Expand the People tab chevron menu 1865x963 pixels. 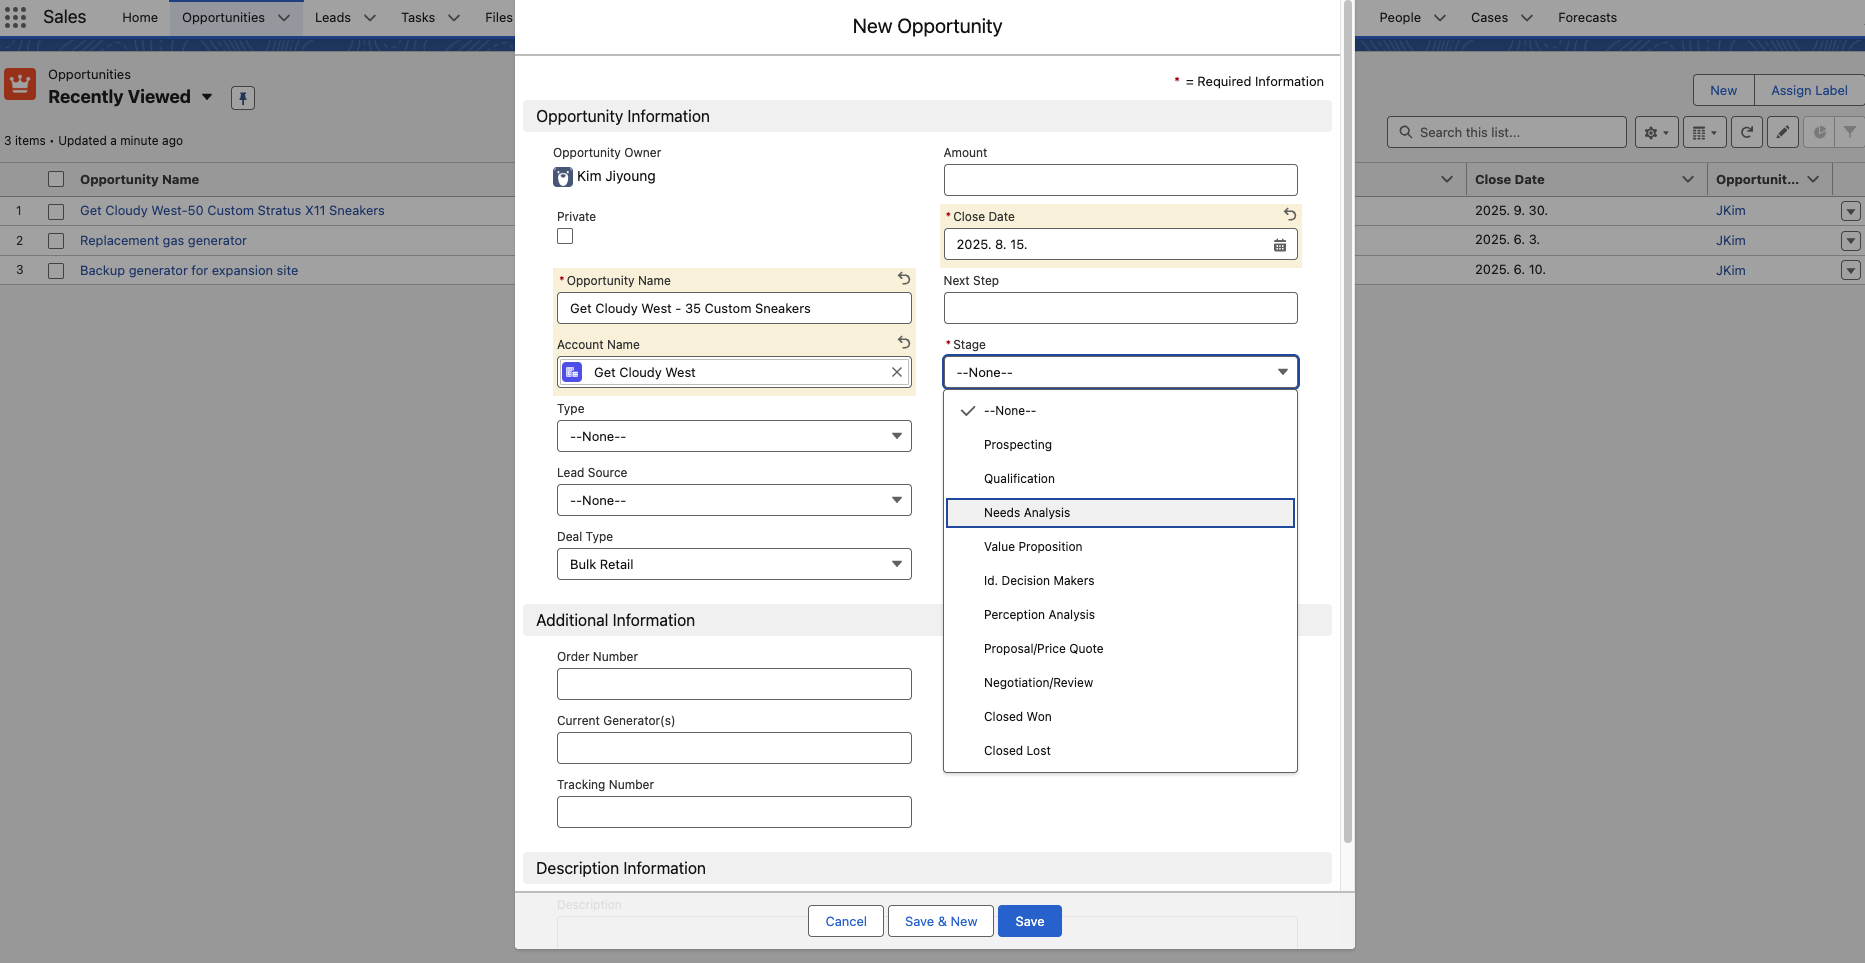click(x=1440, y=18)
